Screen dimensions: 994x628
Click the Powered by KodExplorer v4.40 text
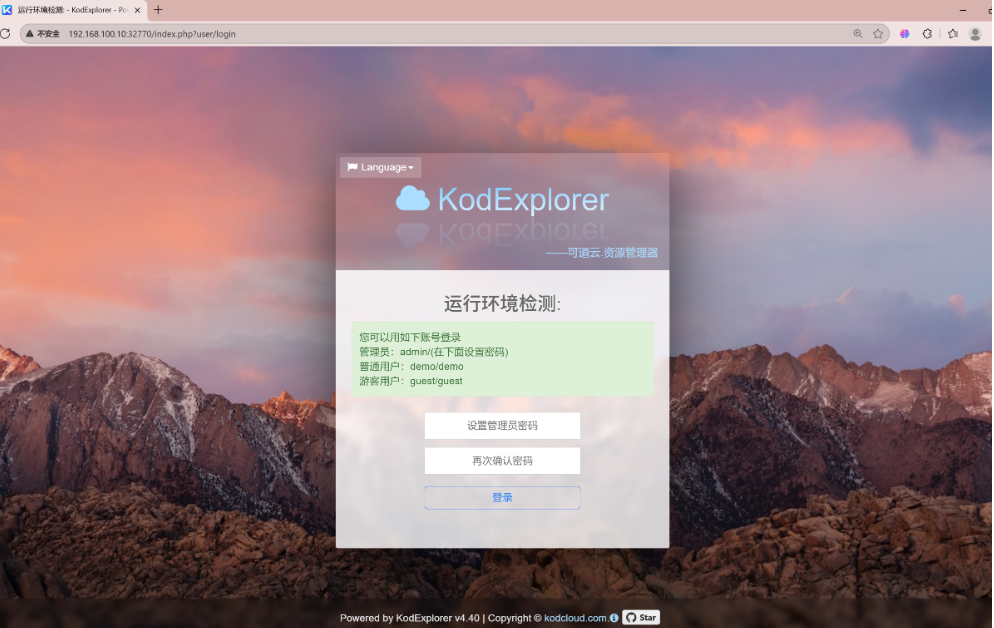pyautogui.click(x=410, y=618)
